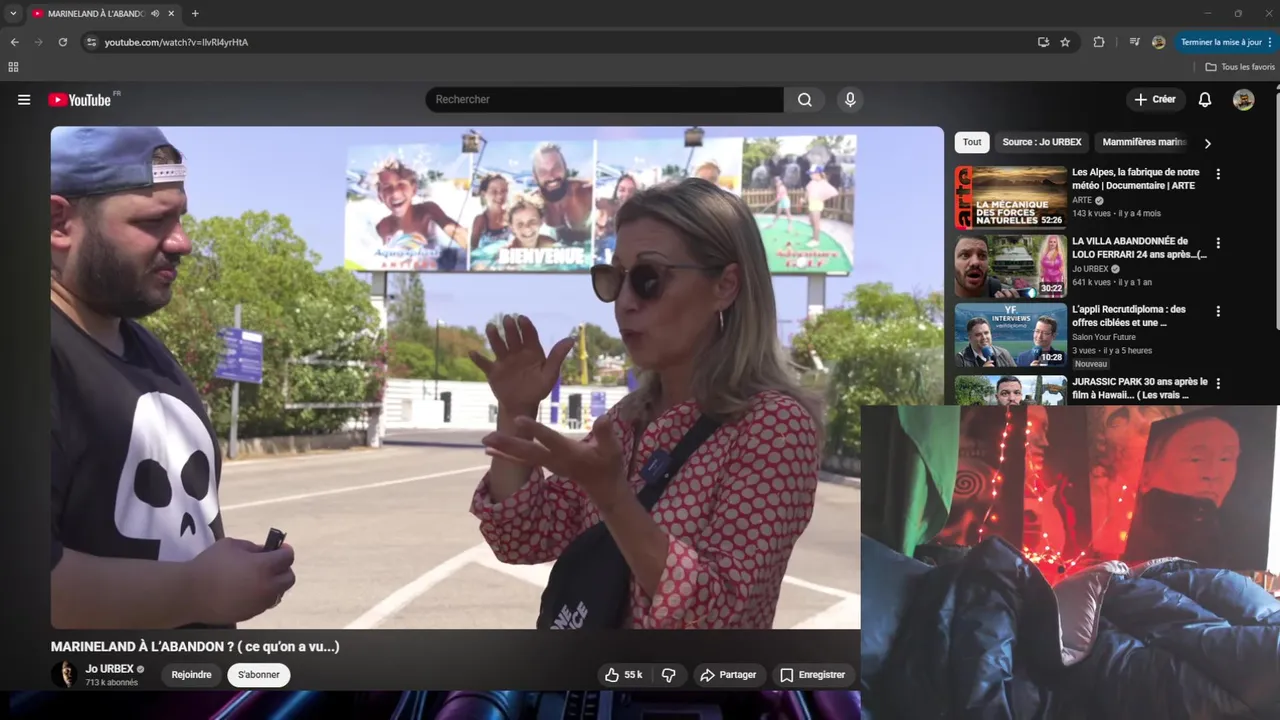Select the Mammifères marins chip
1280x720 pixels.
(1144, 142)
